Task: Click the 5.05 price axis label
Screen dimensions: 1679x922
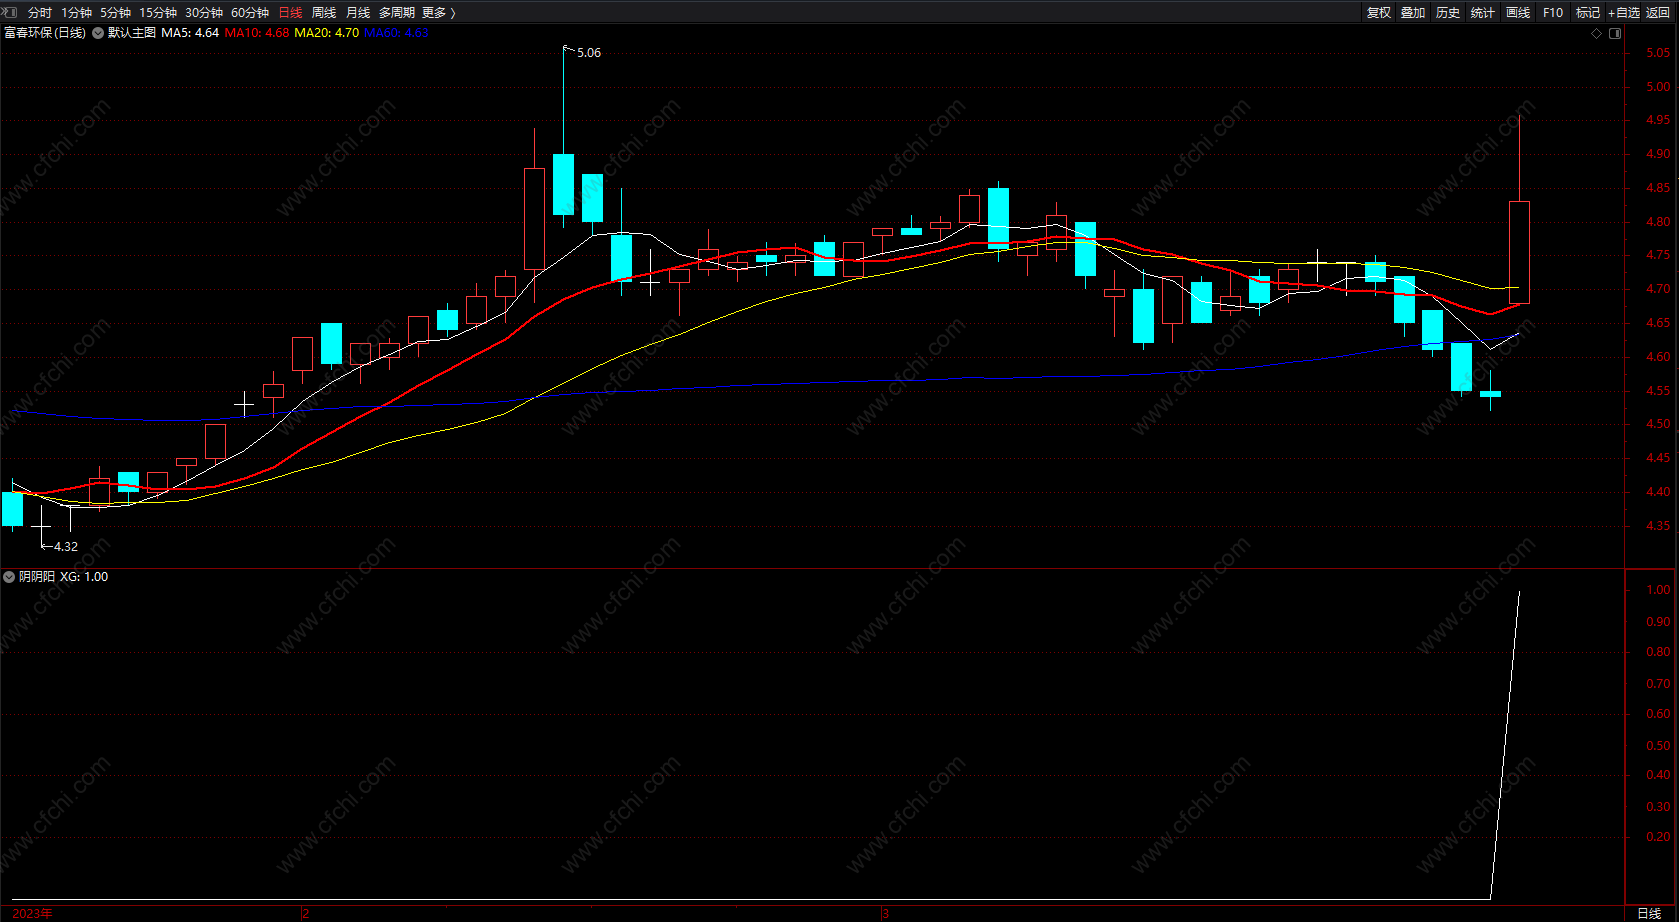Action: [1658, 53]
